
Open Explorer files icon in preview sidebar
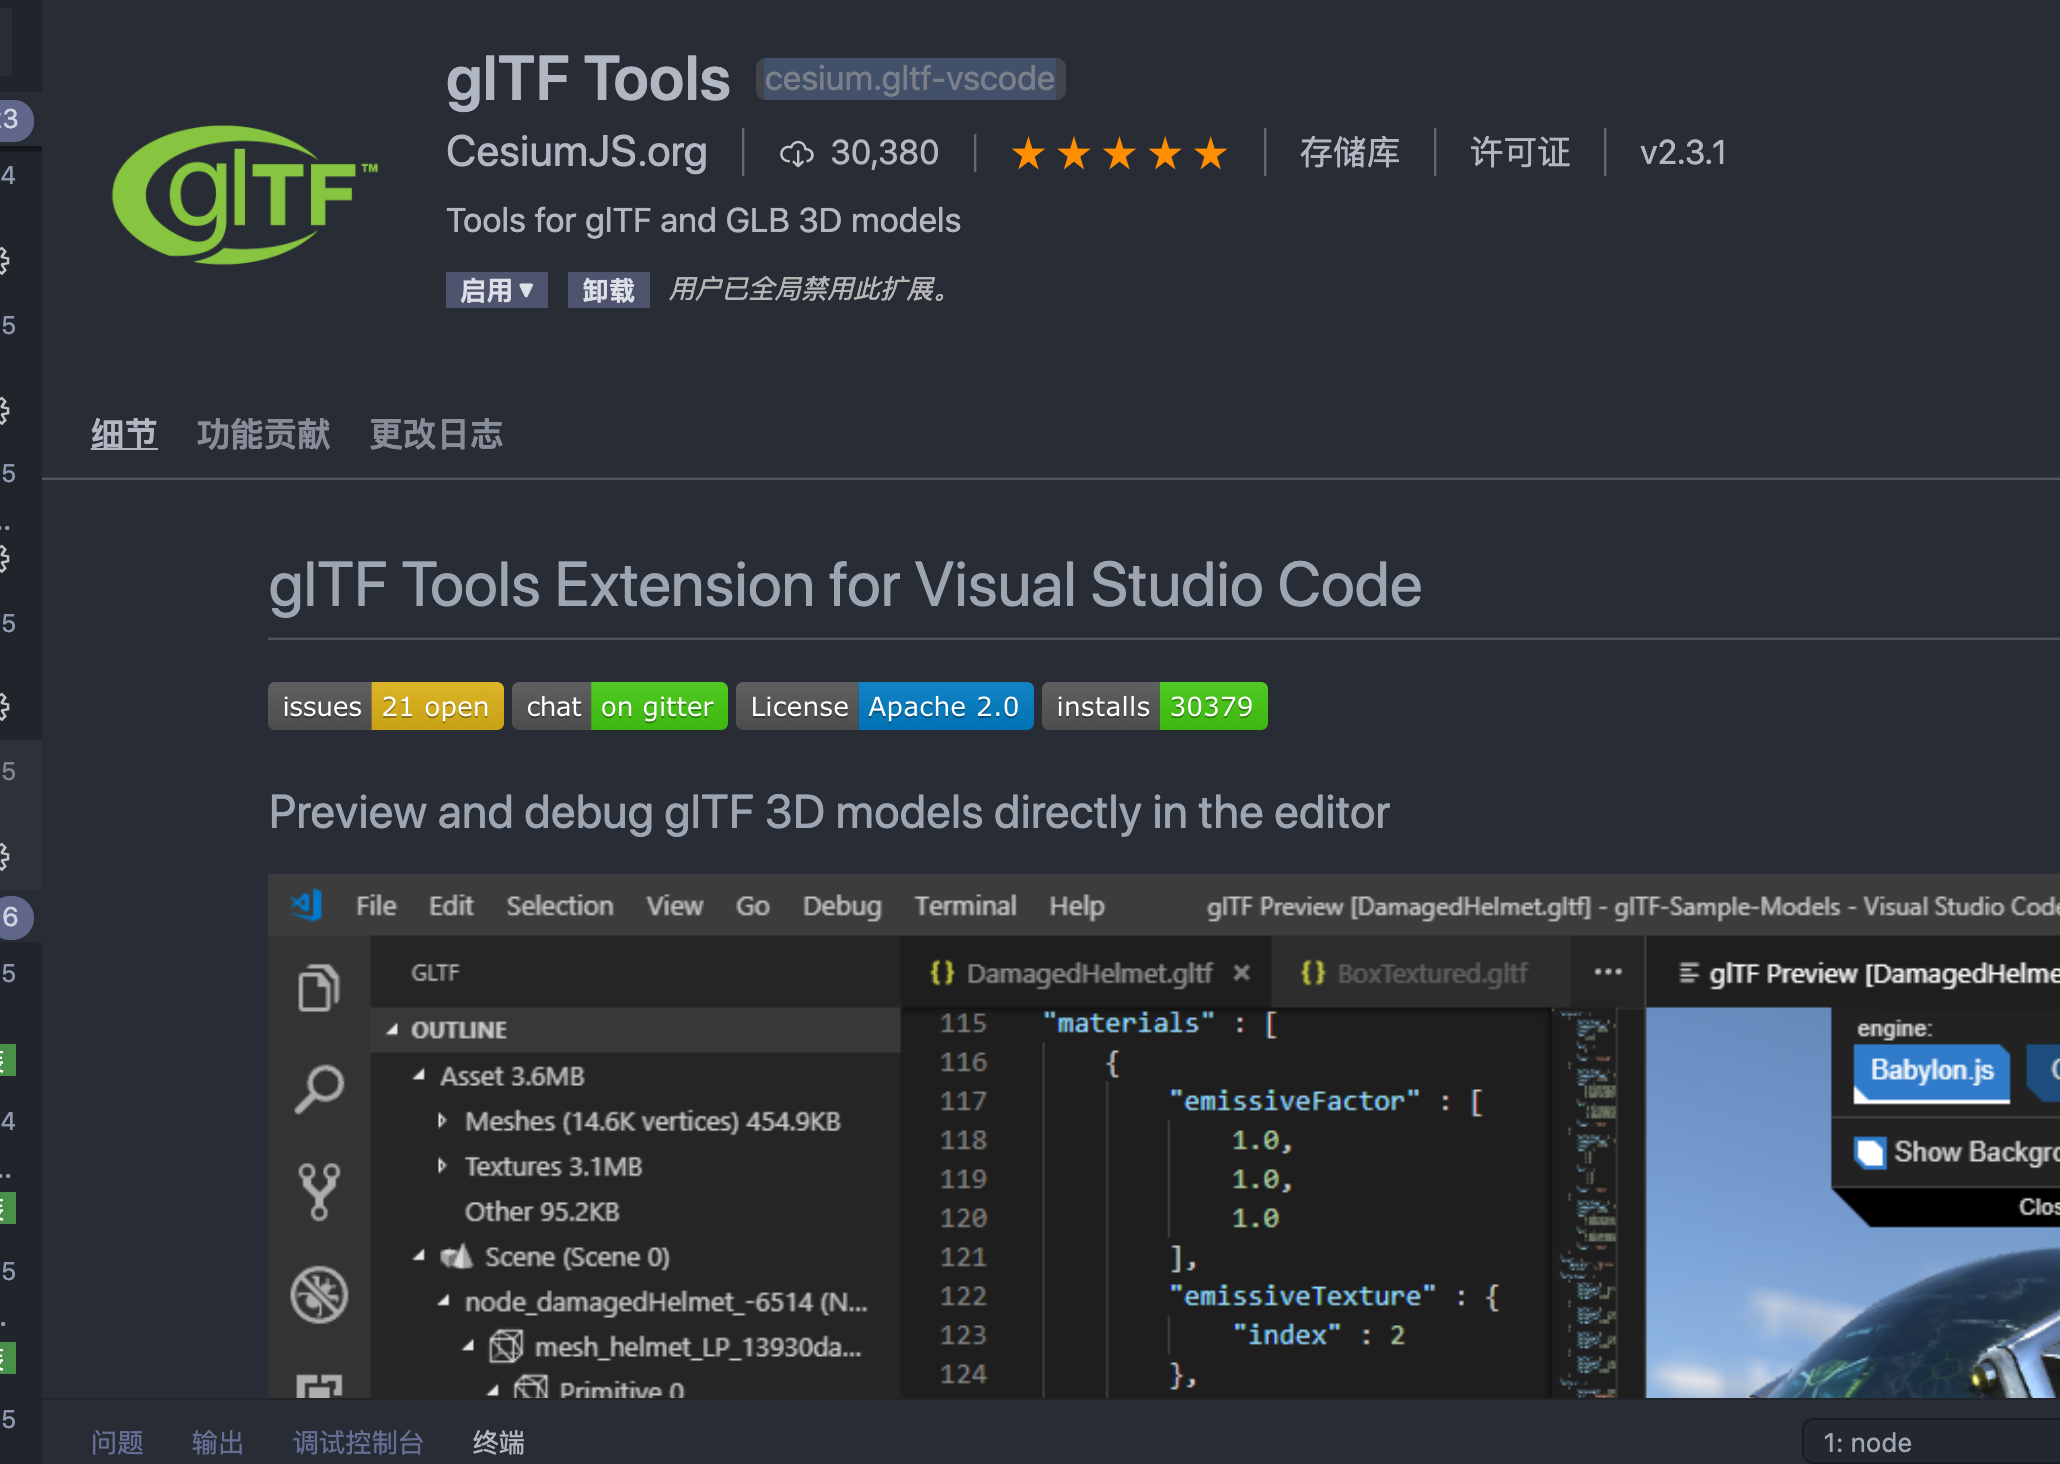(x=319, y=988)
